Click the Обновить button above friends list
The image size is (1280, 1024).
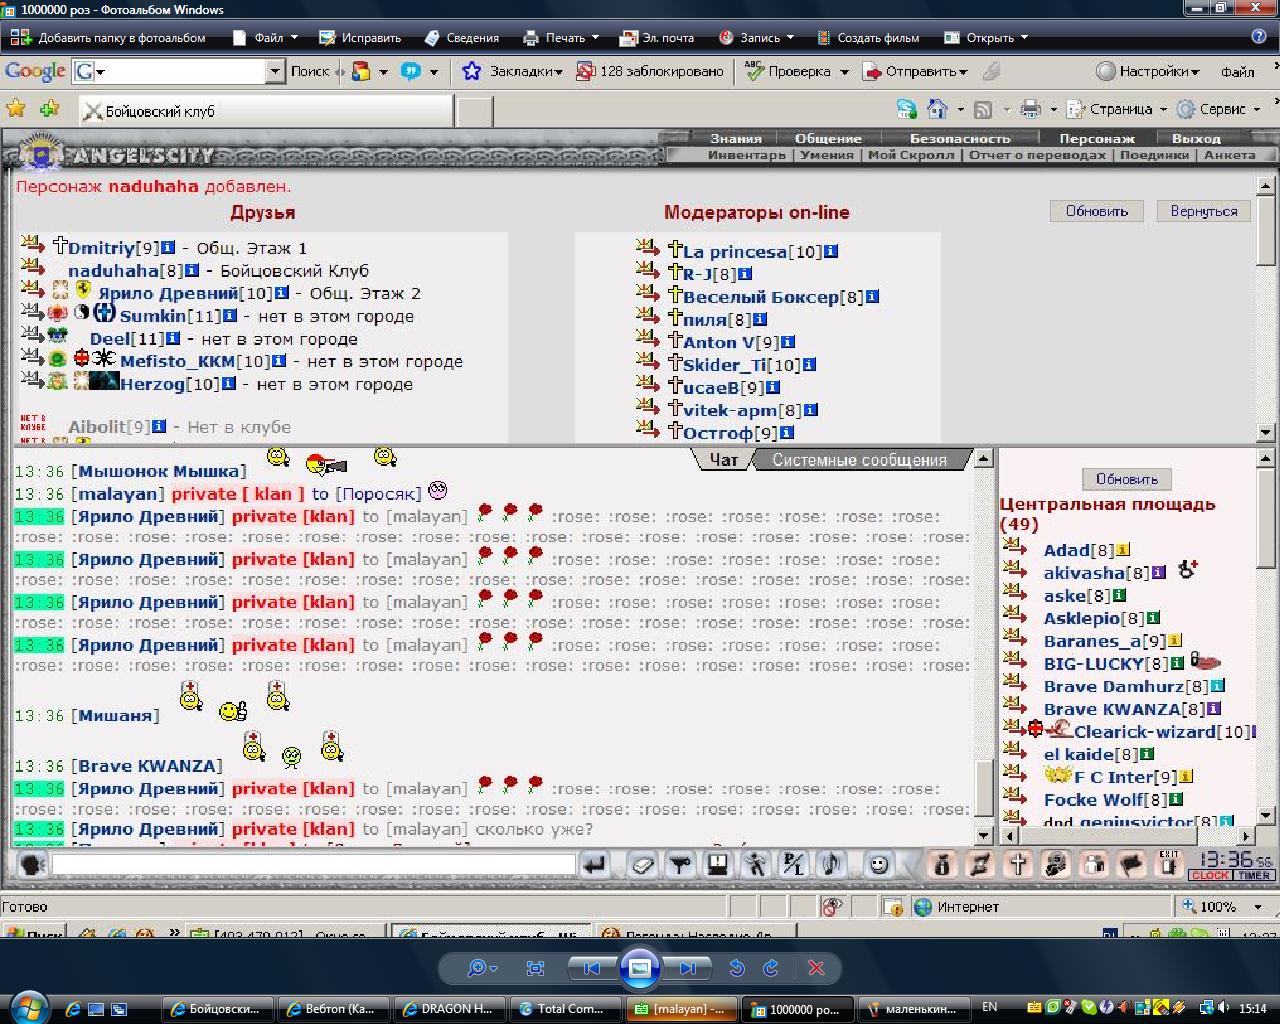[x=1096, y=211]
